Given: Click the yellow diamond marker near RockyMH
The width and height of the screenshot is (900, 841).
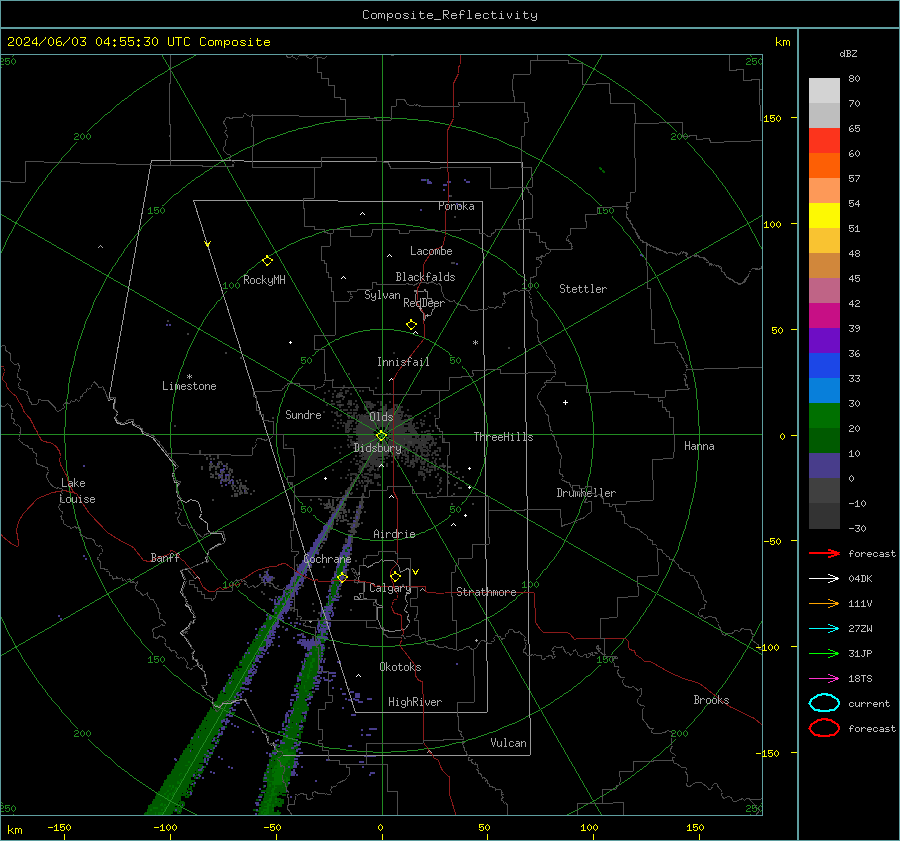Looking at the screenshot, I should coord(267,261).
